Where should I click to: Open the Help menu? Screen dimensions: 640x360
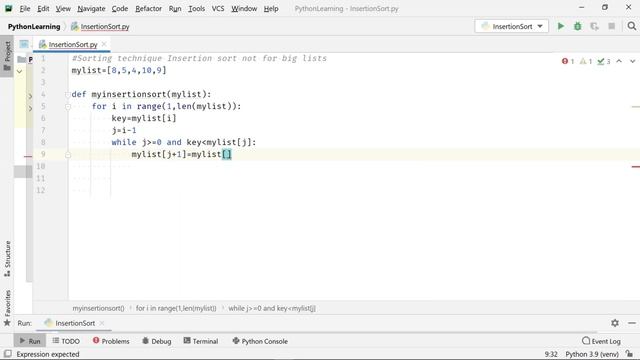pos(271,8)
